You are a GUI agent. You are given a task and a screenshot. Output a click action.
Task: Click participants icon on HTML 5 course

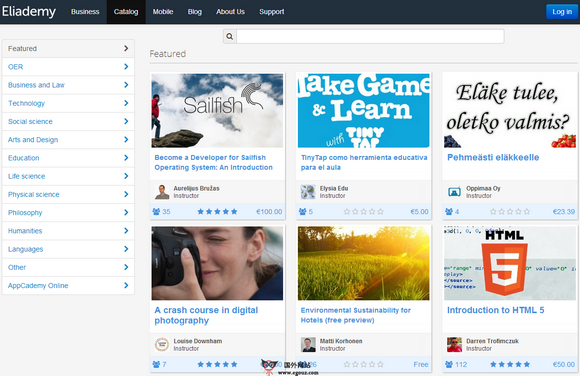pos(449,365)
